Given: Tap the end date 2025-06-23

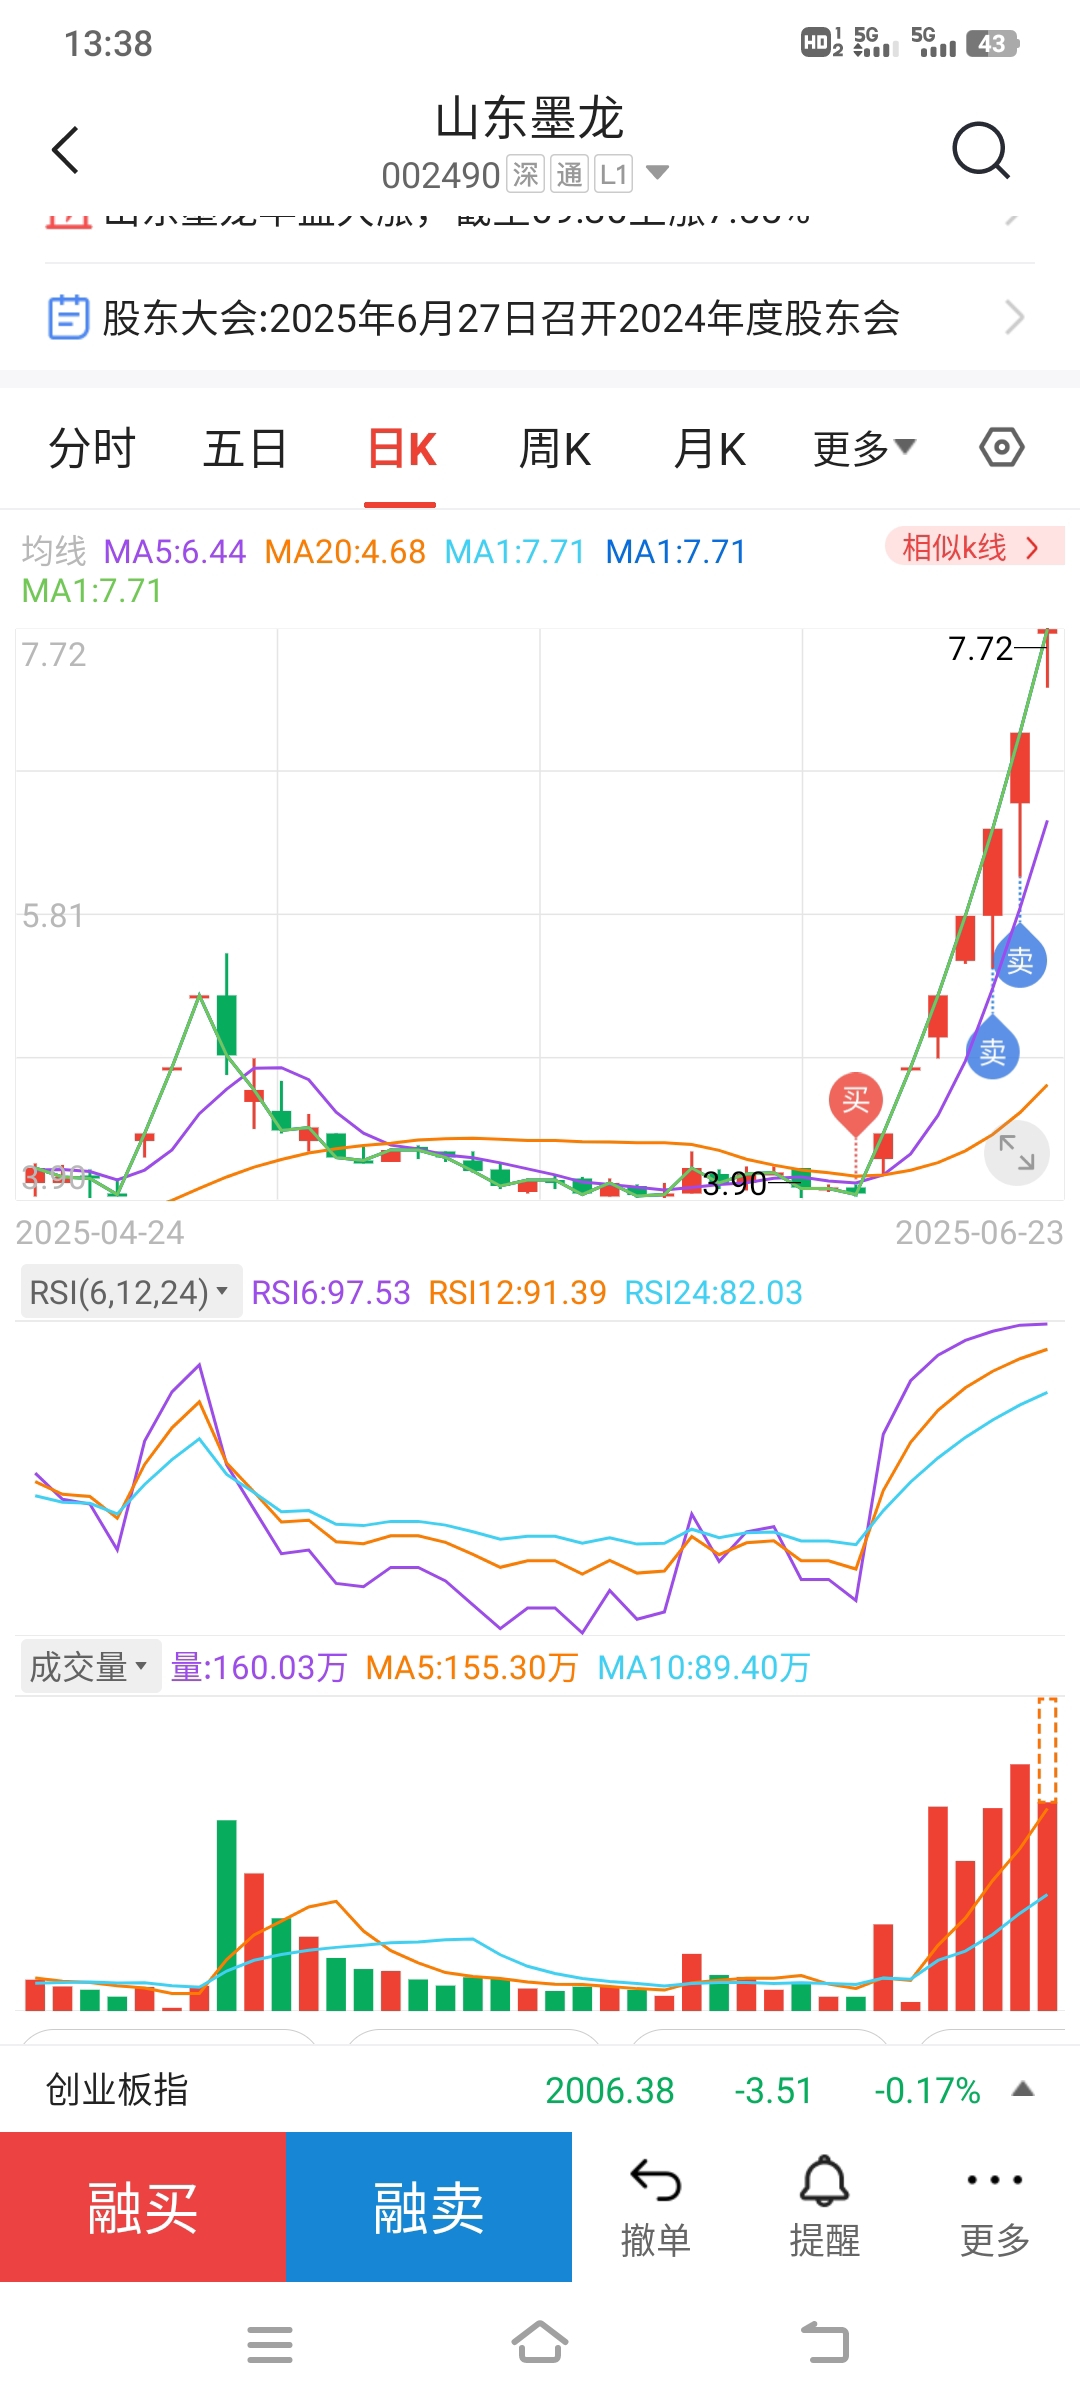Looking at the screenshot, I should pos(979,1232).
